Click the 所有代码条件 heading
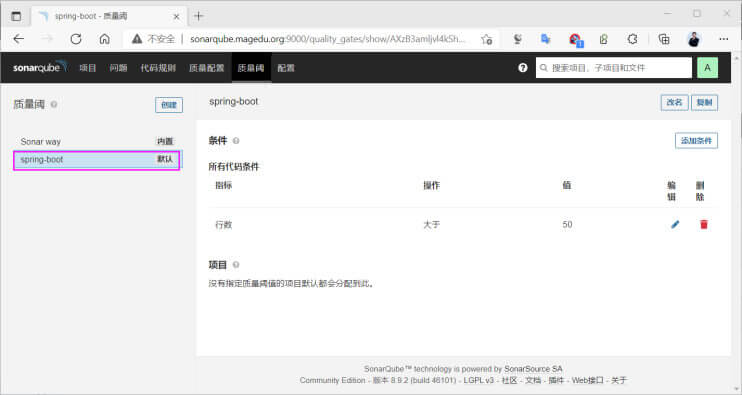 (234, 167)
